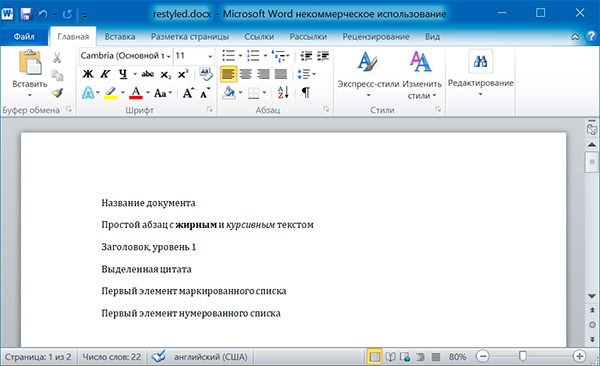
Task: Align text to the right
Action: 263,74
